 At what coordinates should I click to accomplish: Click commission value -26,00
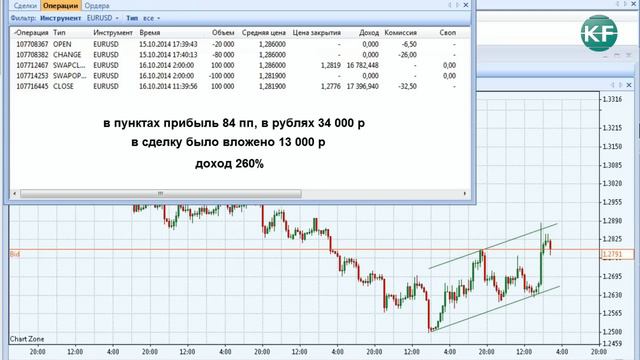[407, 55]
